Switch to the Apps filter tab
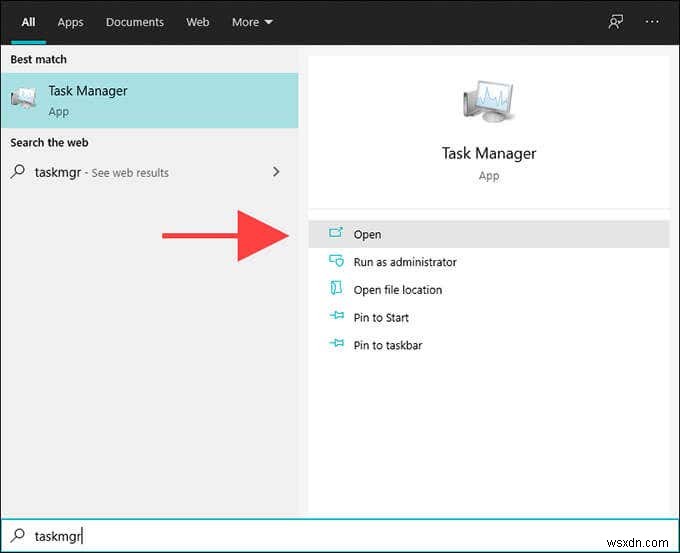Image resolution: width=680 pixels, height=553 pixels. [70, 22]
